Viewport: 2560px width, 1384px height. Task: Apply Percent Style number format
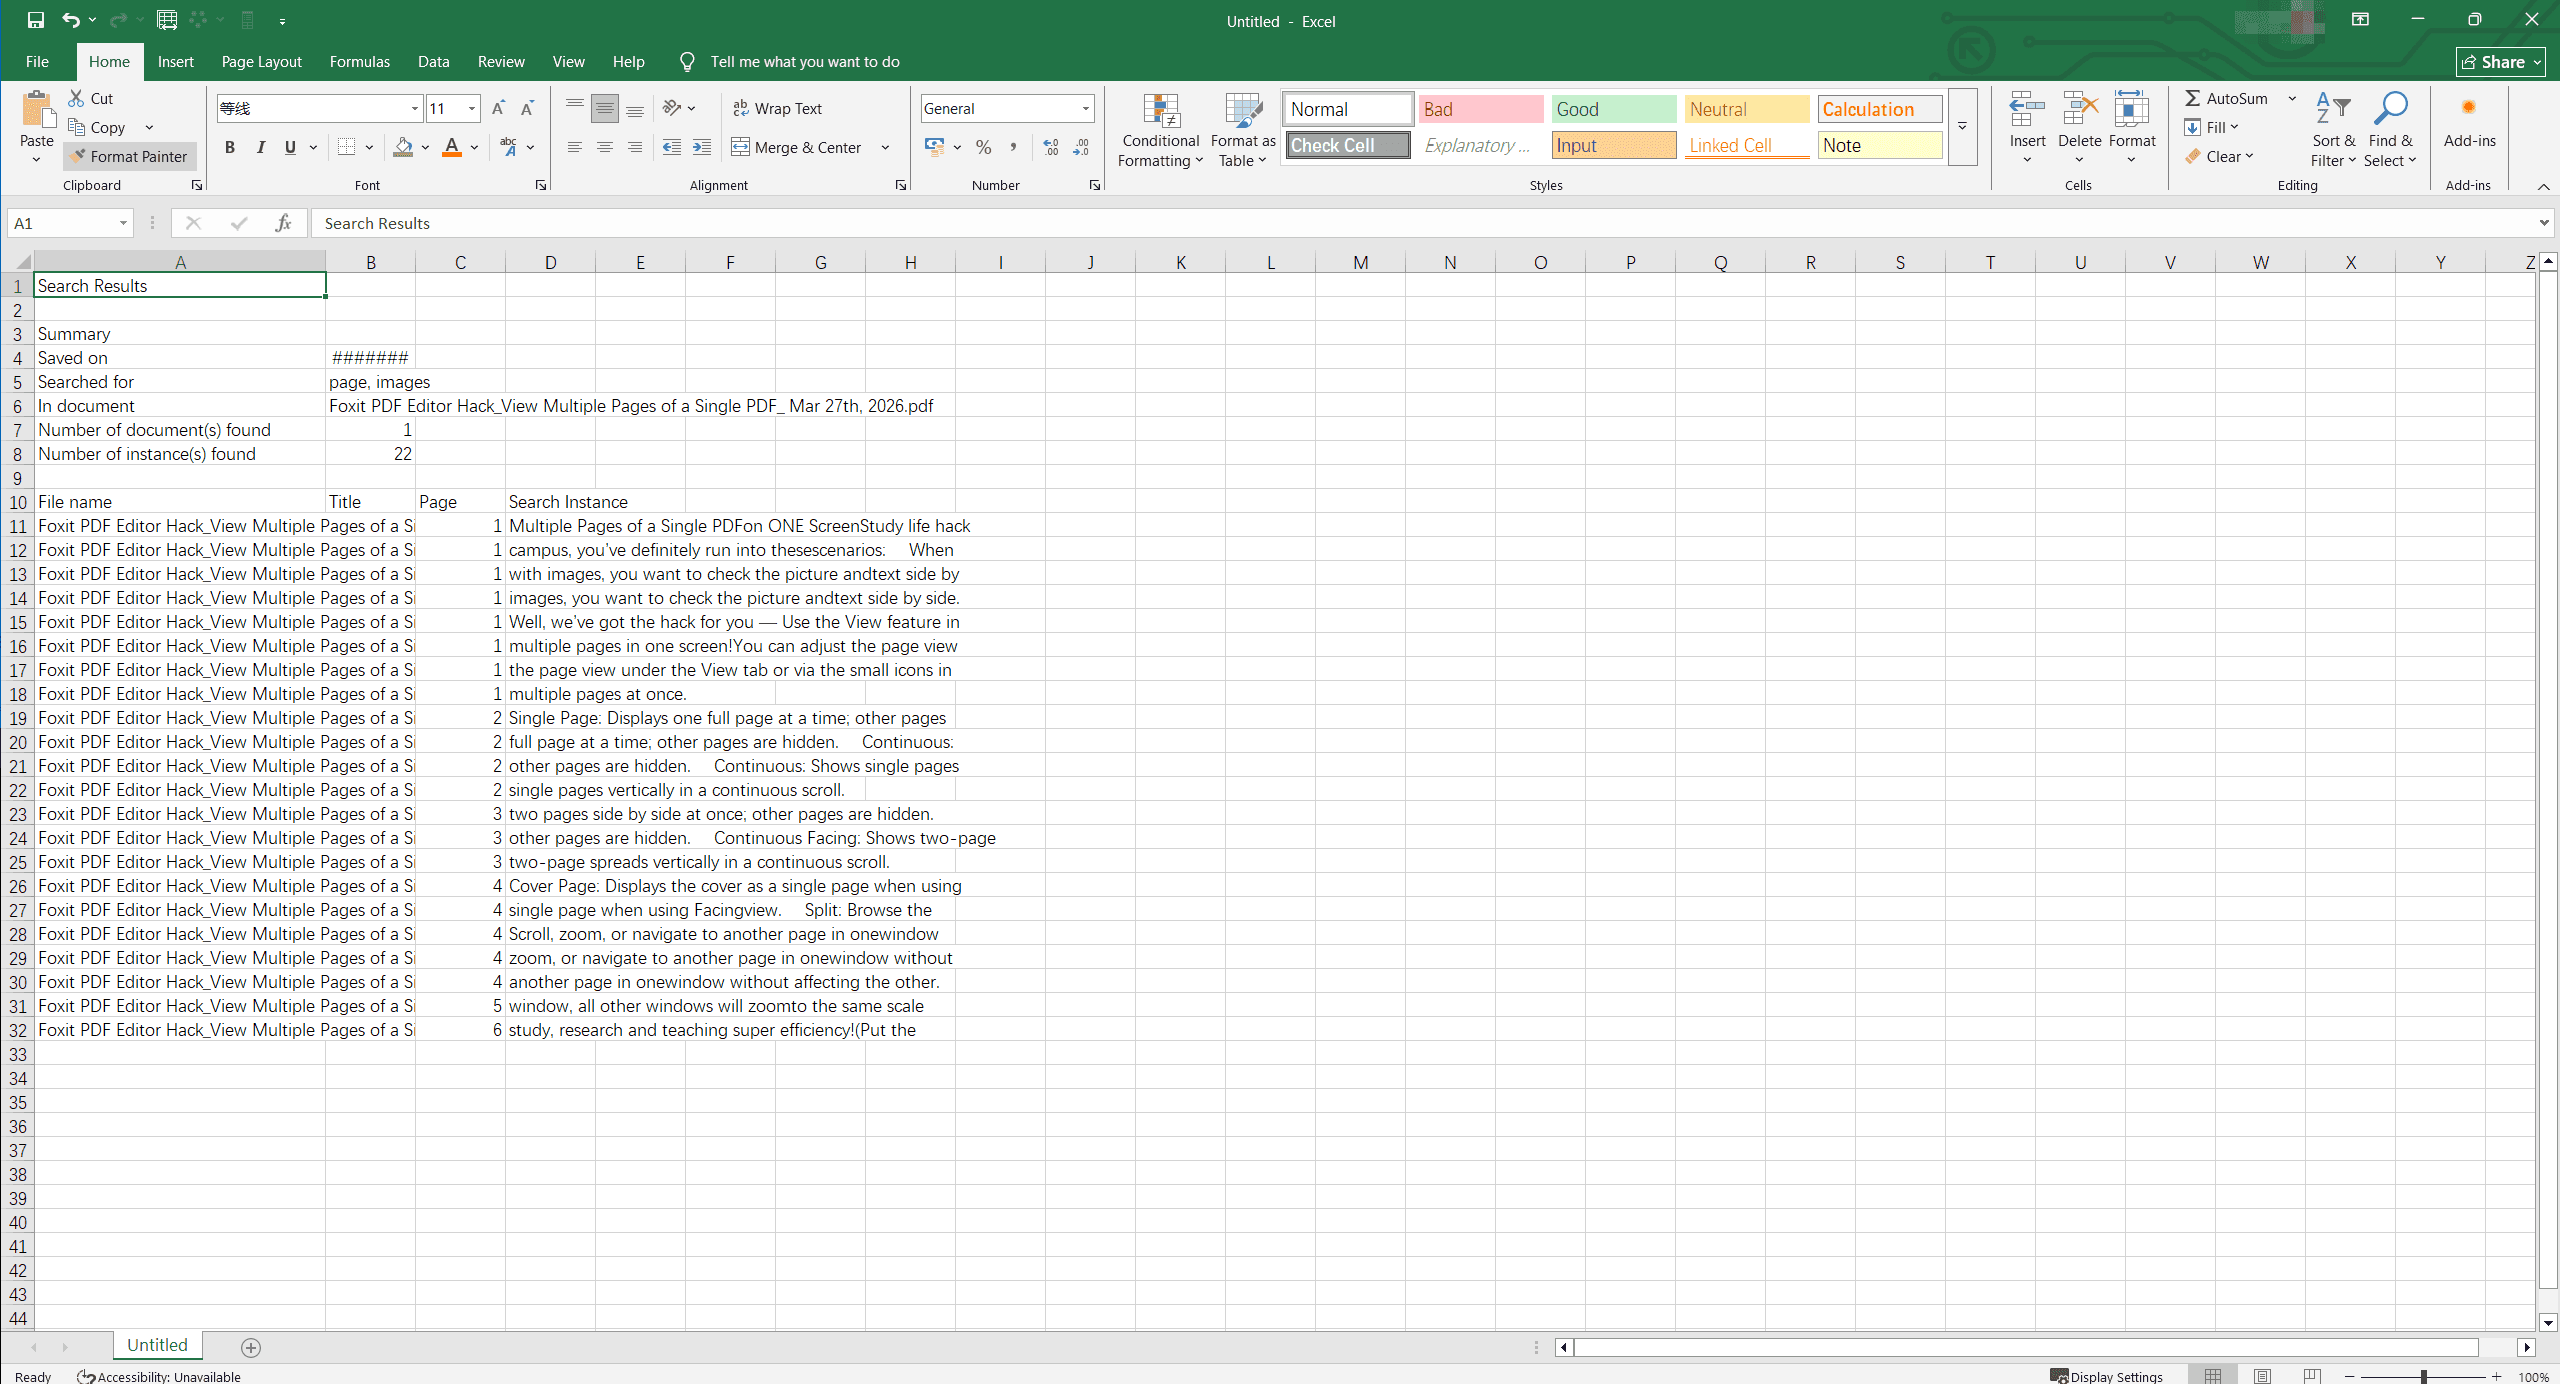tap(984, 147)
